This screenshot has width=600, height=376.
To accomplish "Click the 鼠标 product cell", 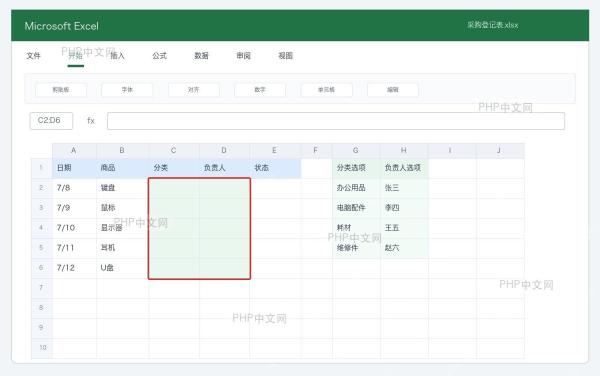I will [x=122, y=208].
